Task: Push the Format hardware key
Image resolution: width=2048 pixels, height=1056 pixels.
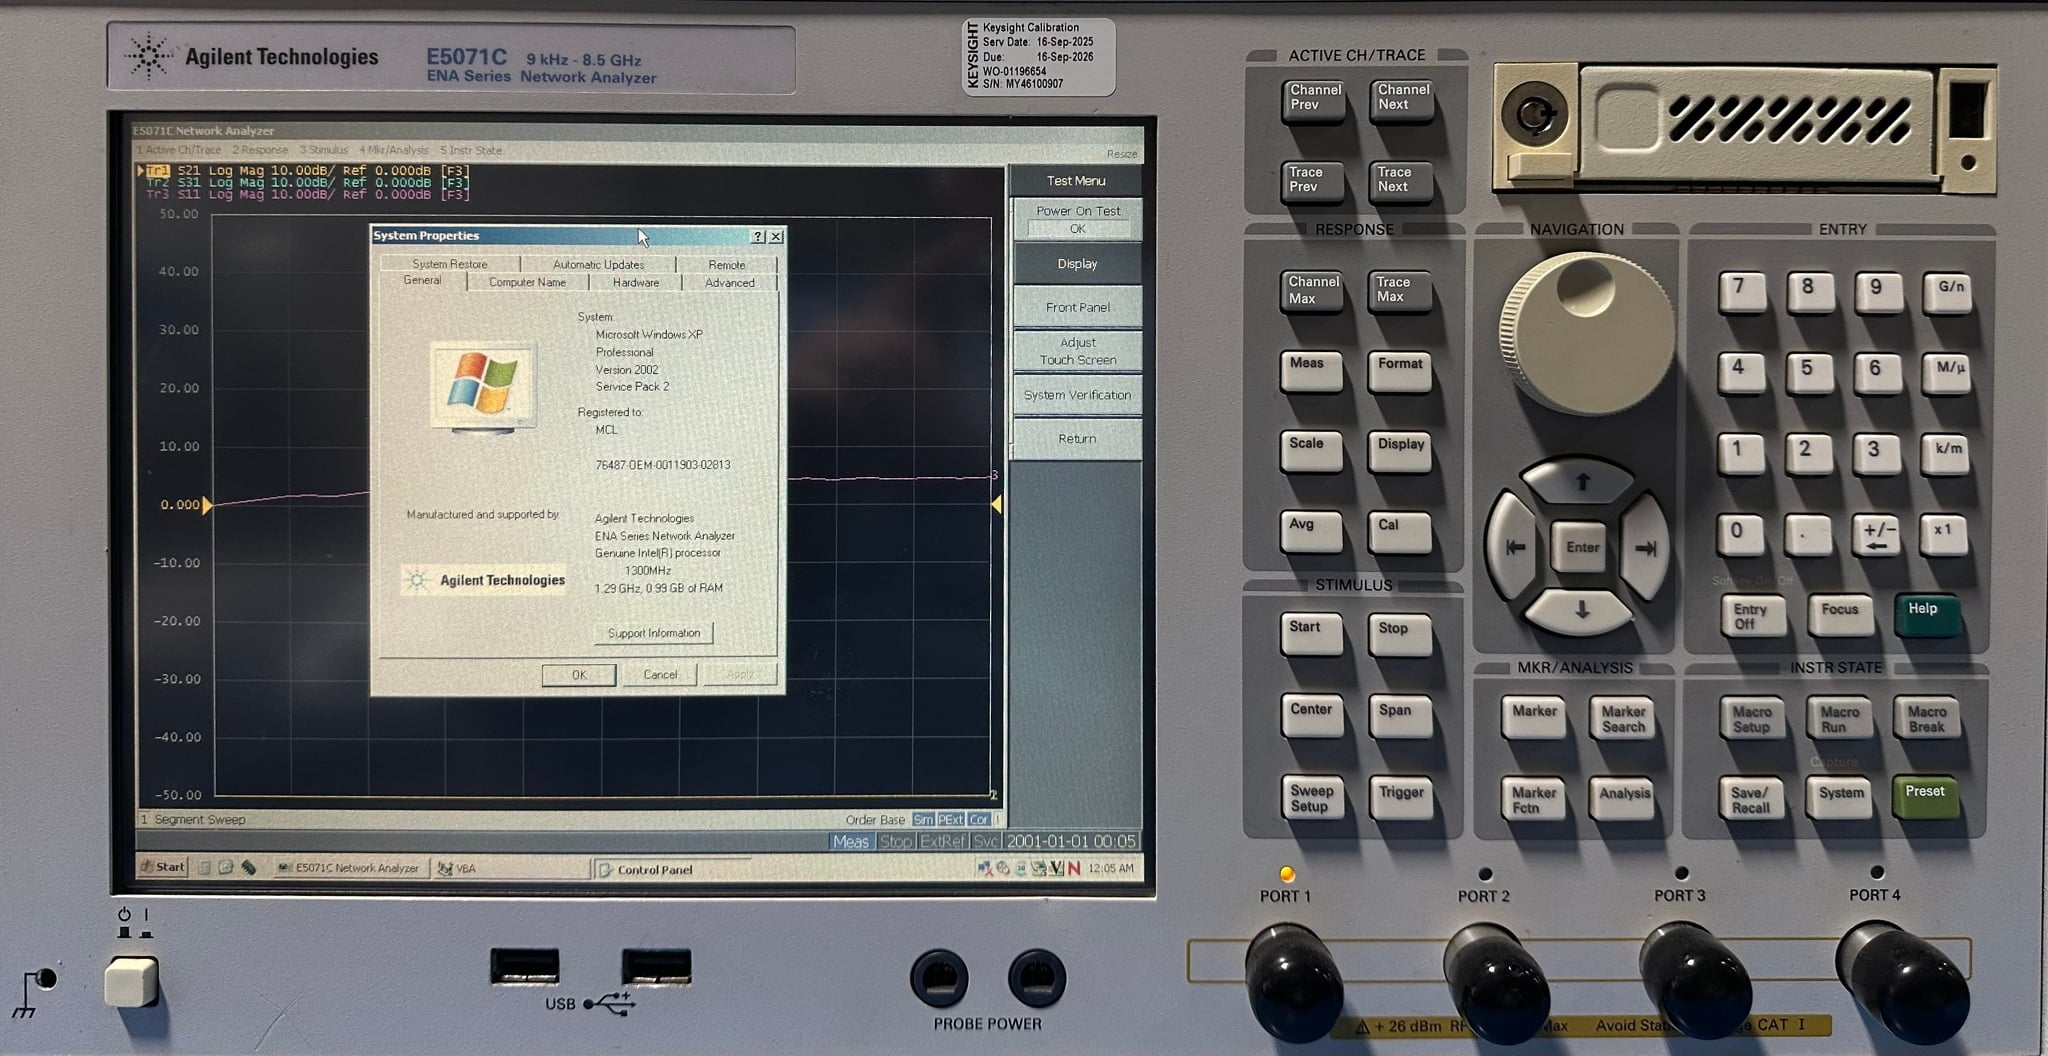Action: (x=1399, y=372)
